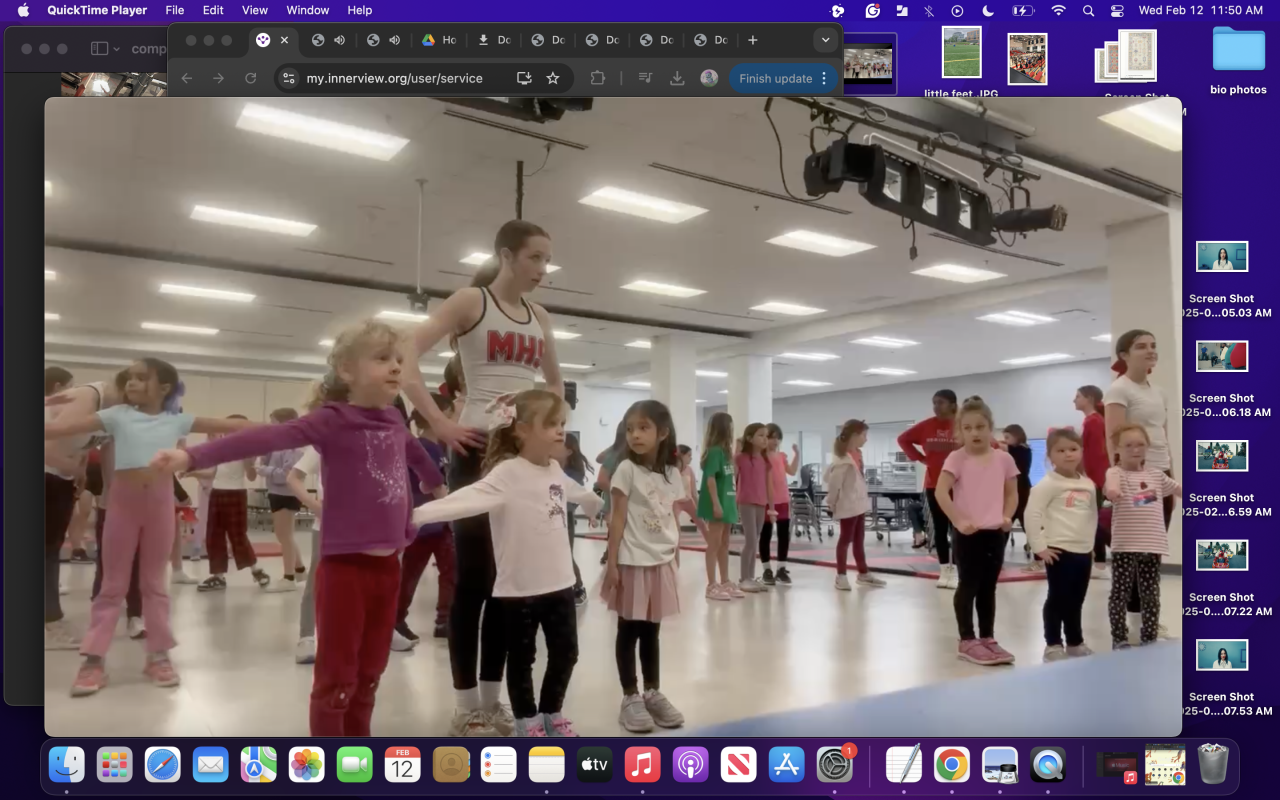Open Chrome three-dot menu beside Finish update
1280x800 pixels.
pos(824,78)
